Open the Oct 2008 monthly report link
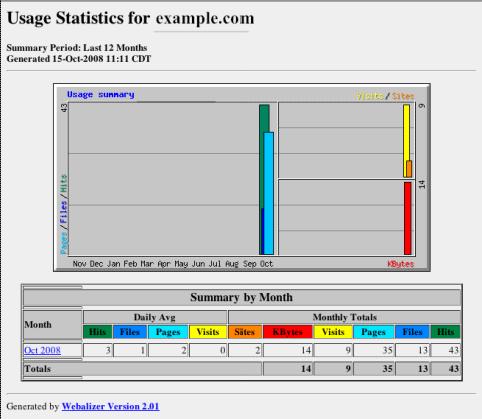Viewport: 482px width, 419px height. (x=42, y=350)
